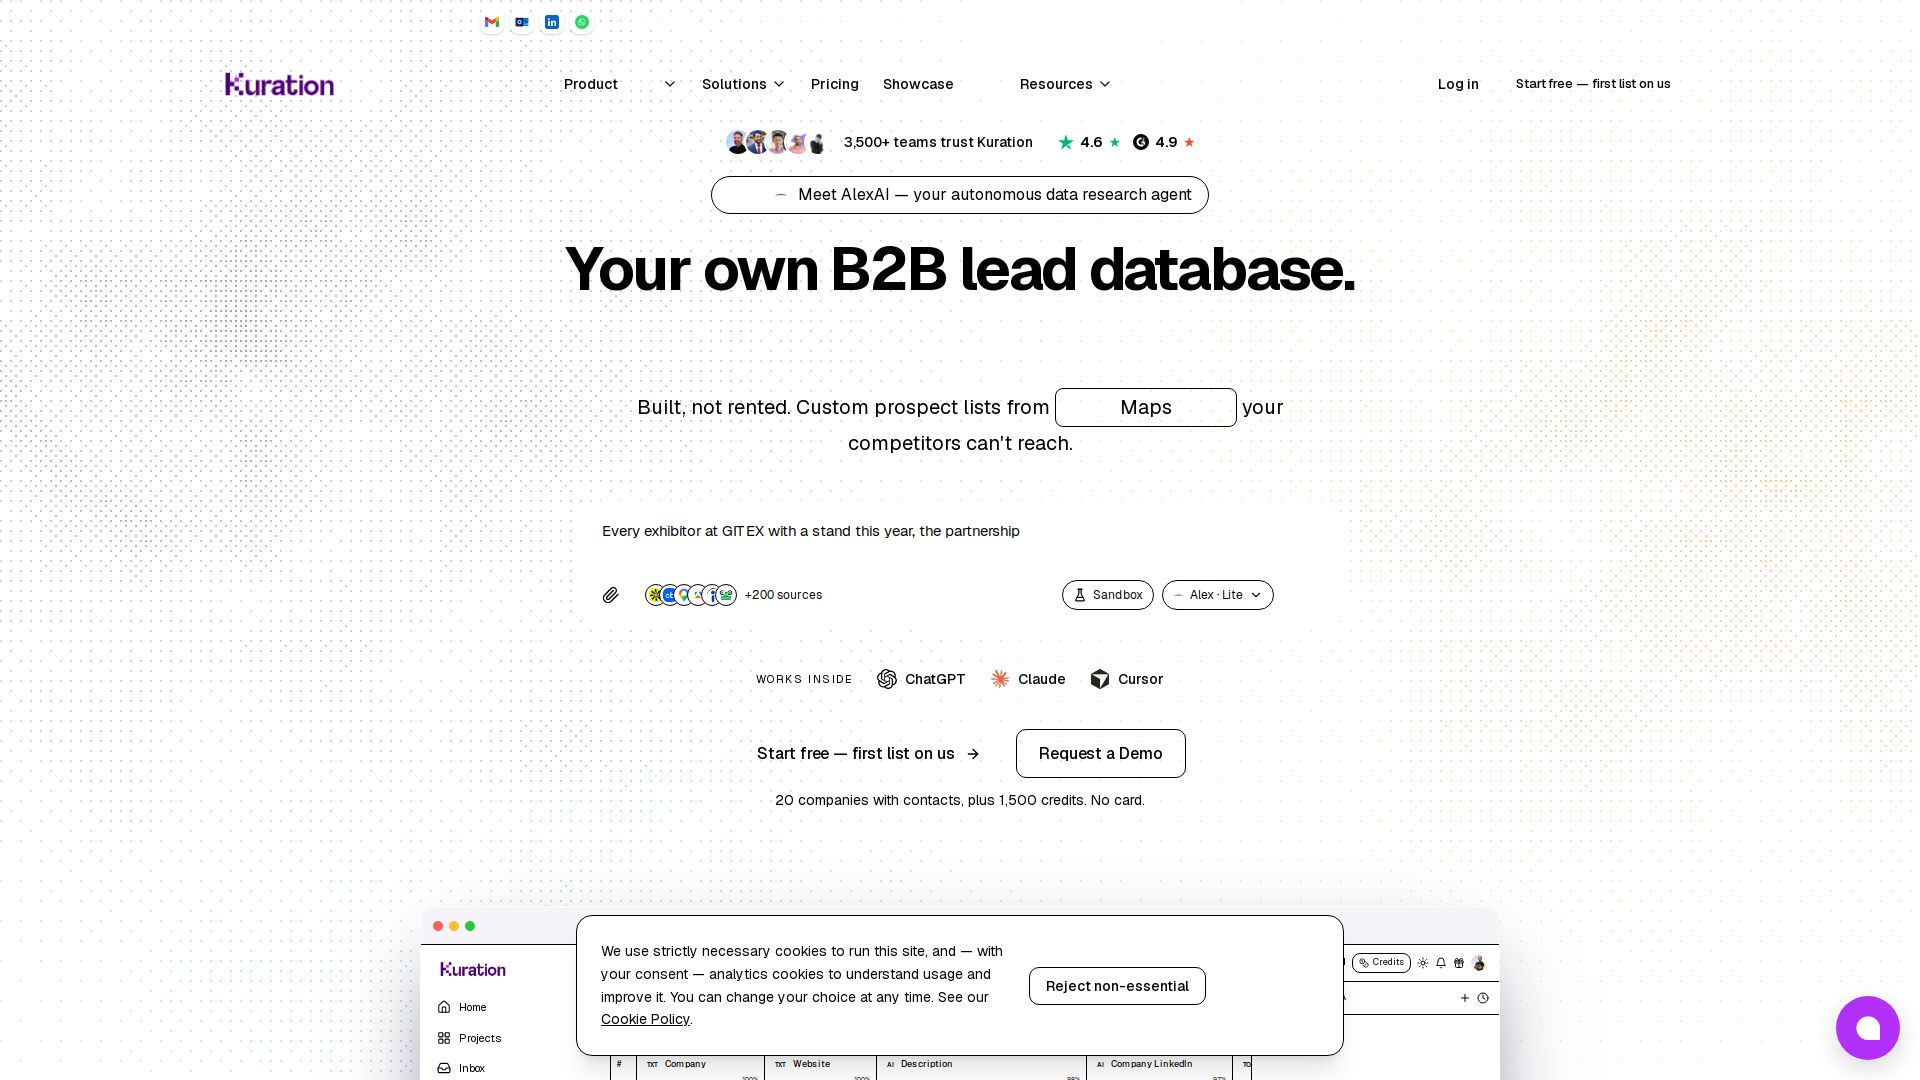Screen dimensions: 1920x1080
Task: Click the Gmail icon at the top
Action: pos(491,22)
